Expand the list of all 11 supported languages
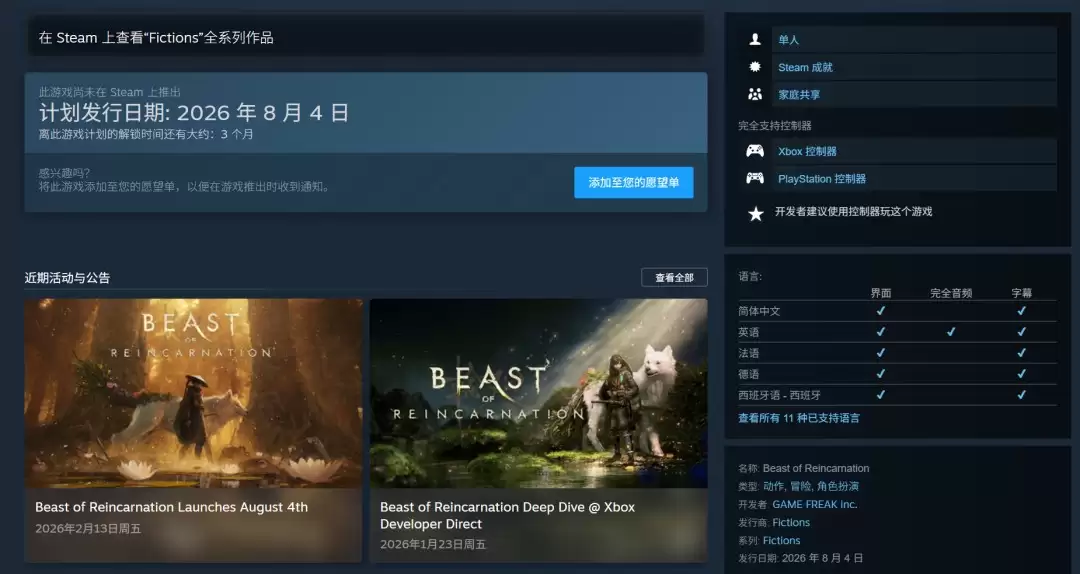The image size is (1080, 574). 798,418
